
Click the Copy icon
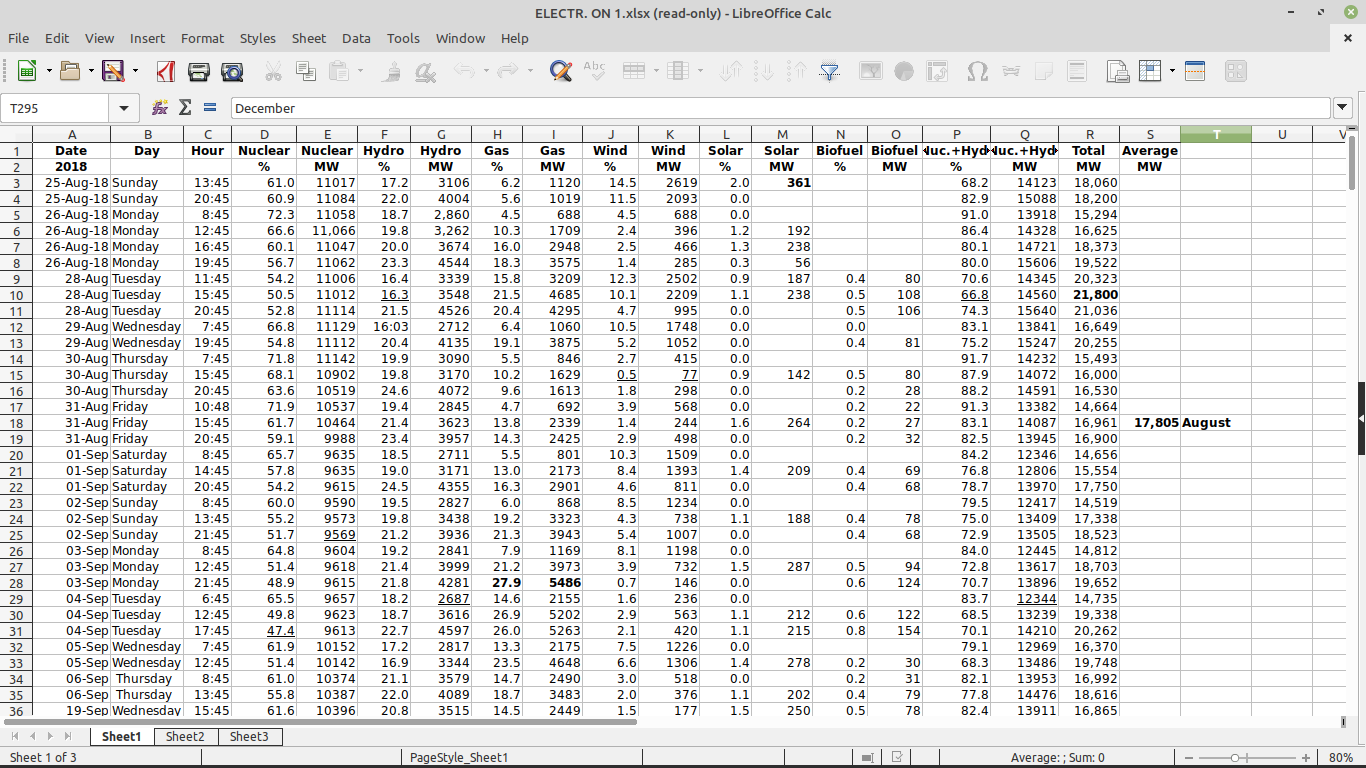pyautogui.click(x=306, y=71)
